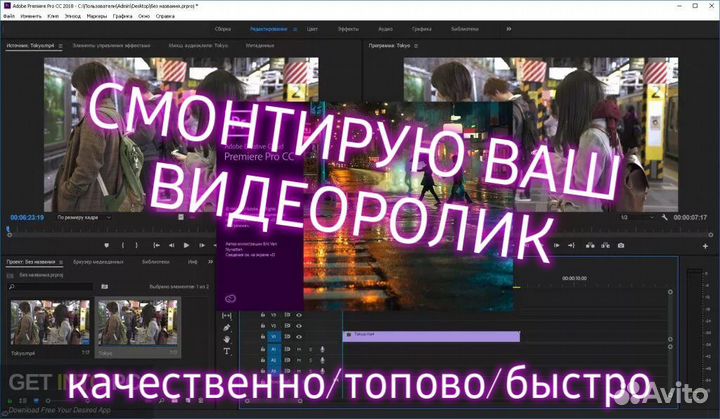Toggle sync lock on V3 track
This screenshot has width=720, height=419.
[287, 315]
